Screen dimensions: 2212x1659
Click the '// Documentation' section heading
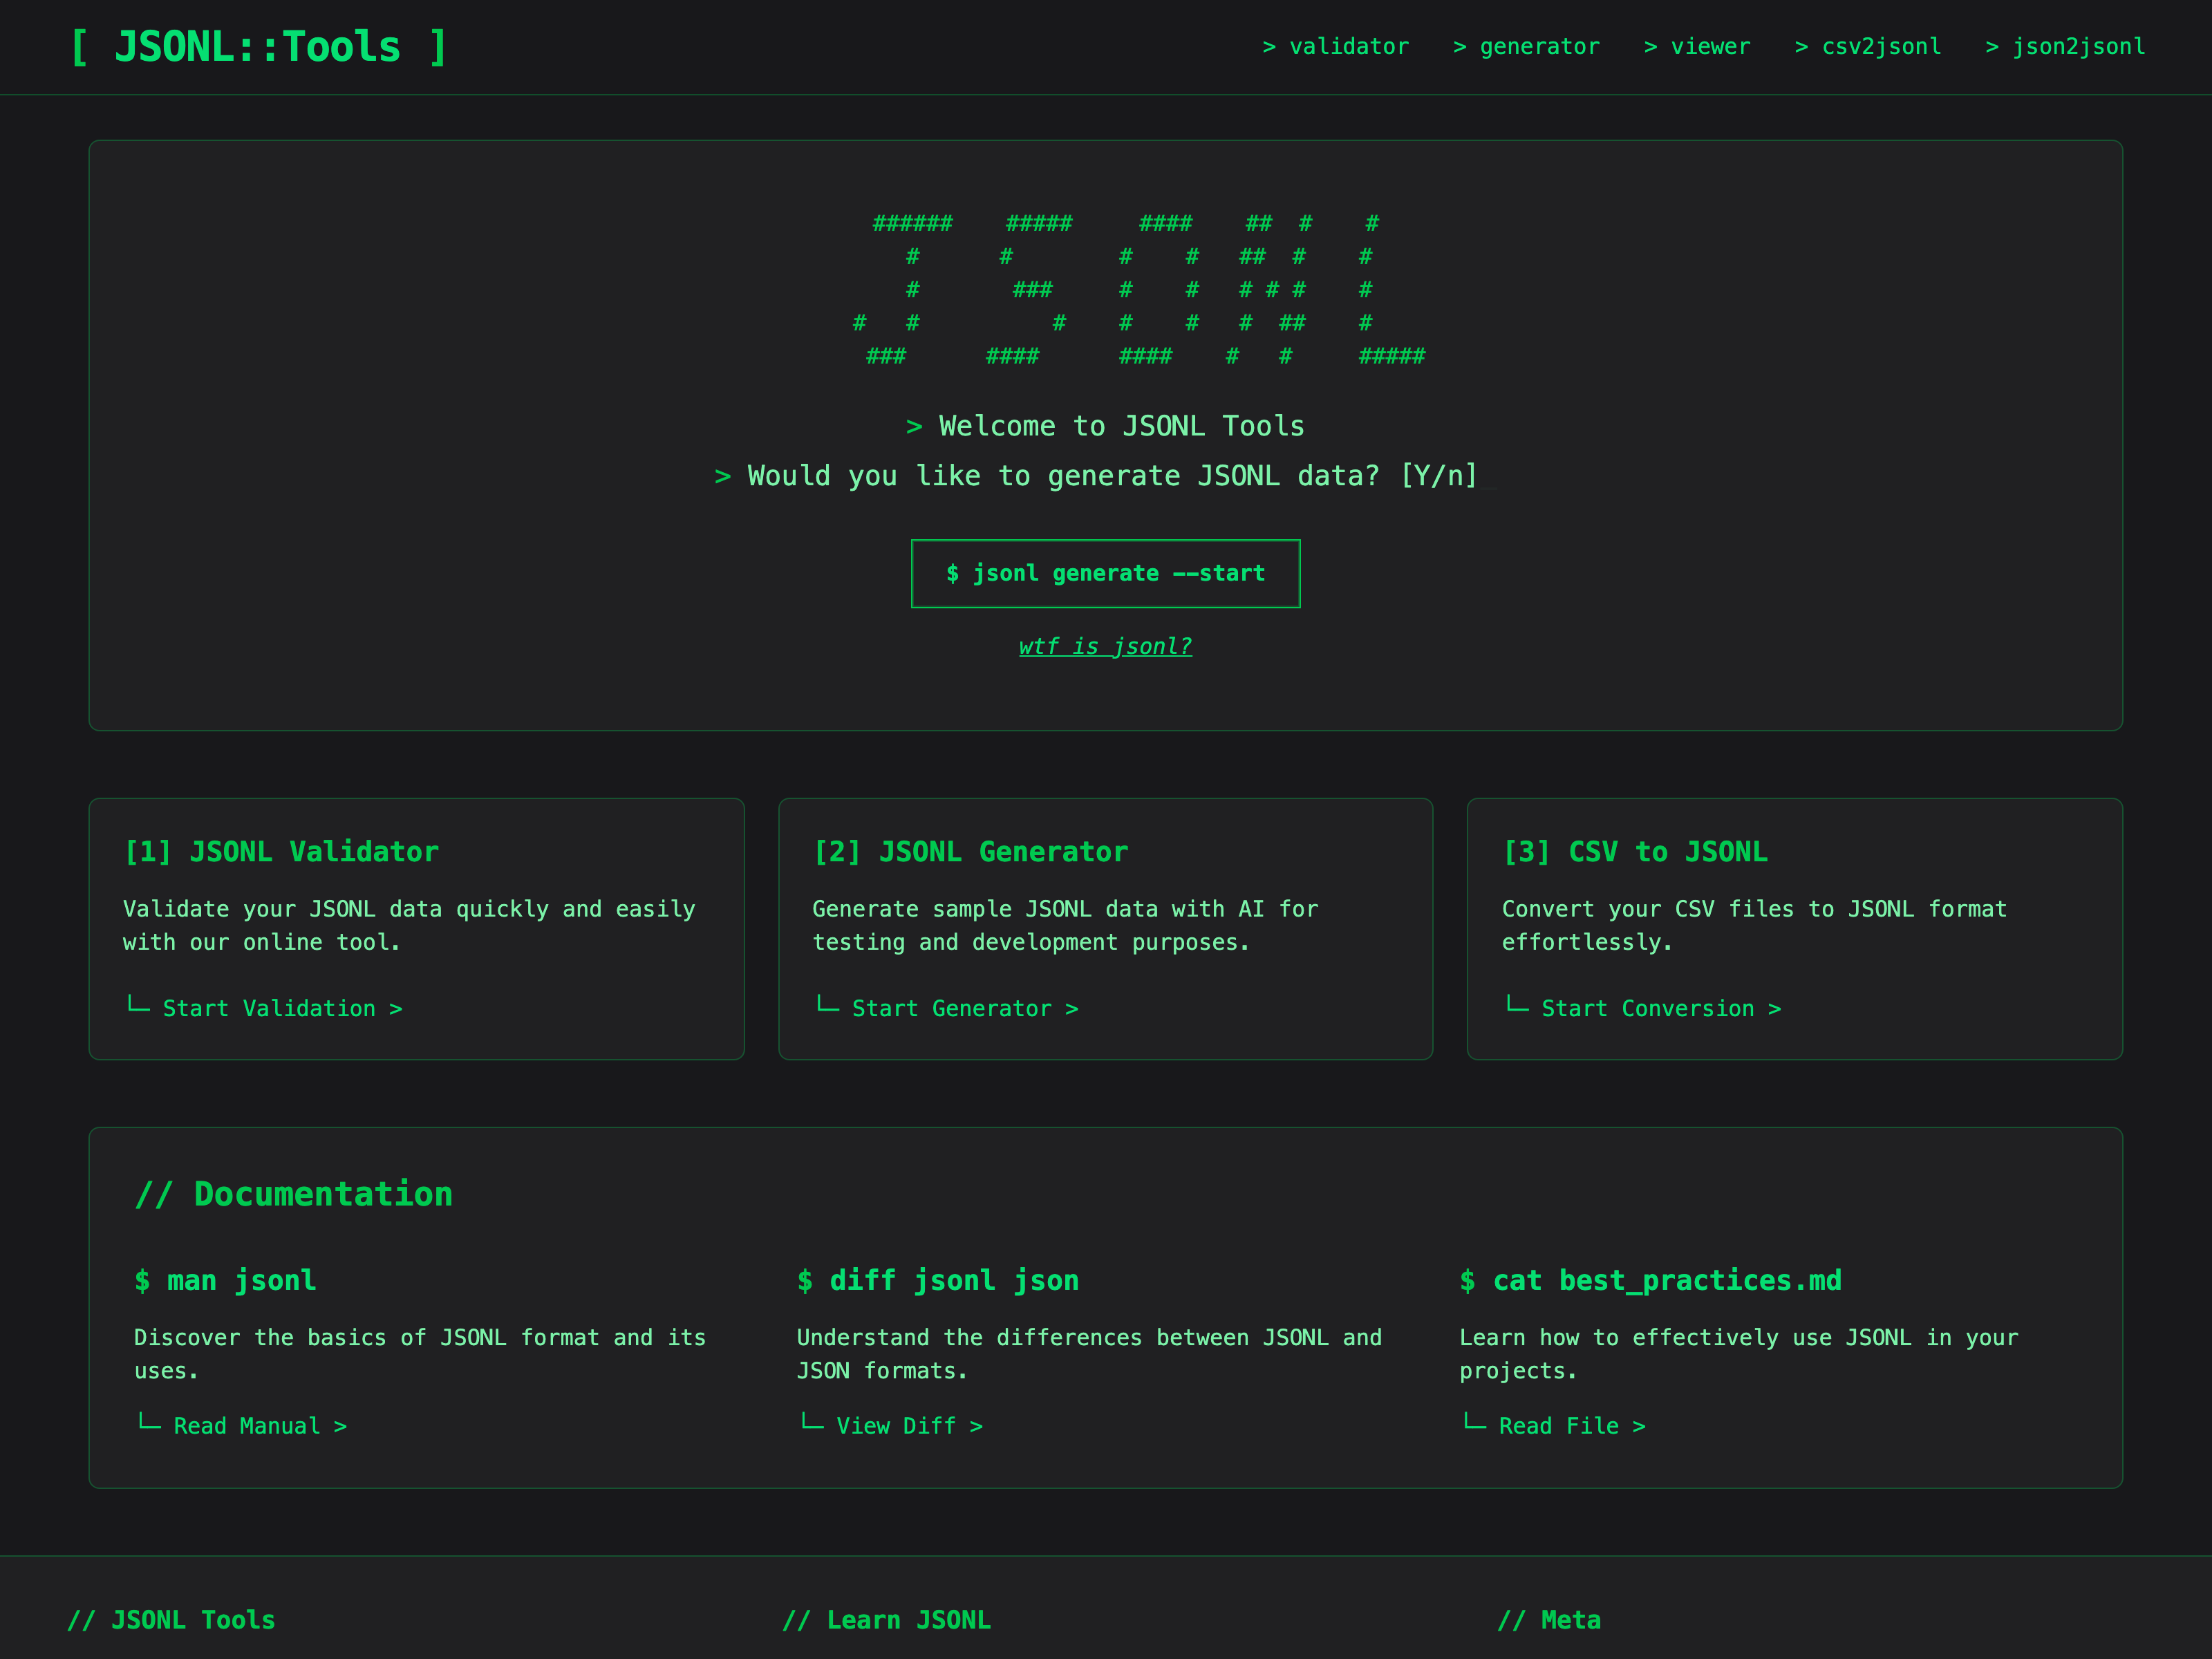click(293, 1193)
